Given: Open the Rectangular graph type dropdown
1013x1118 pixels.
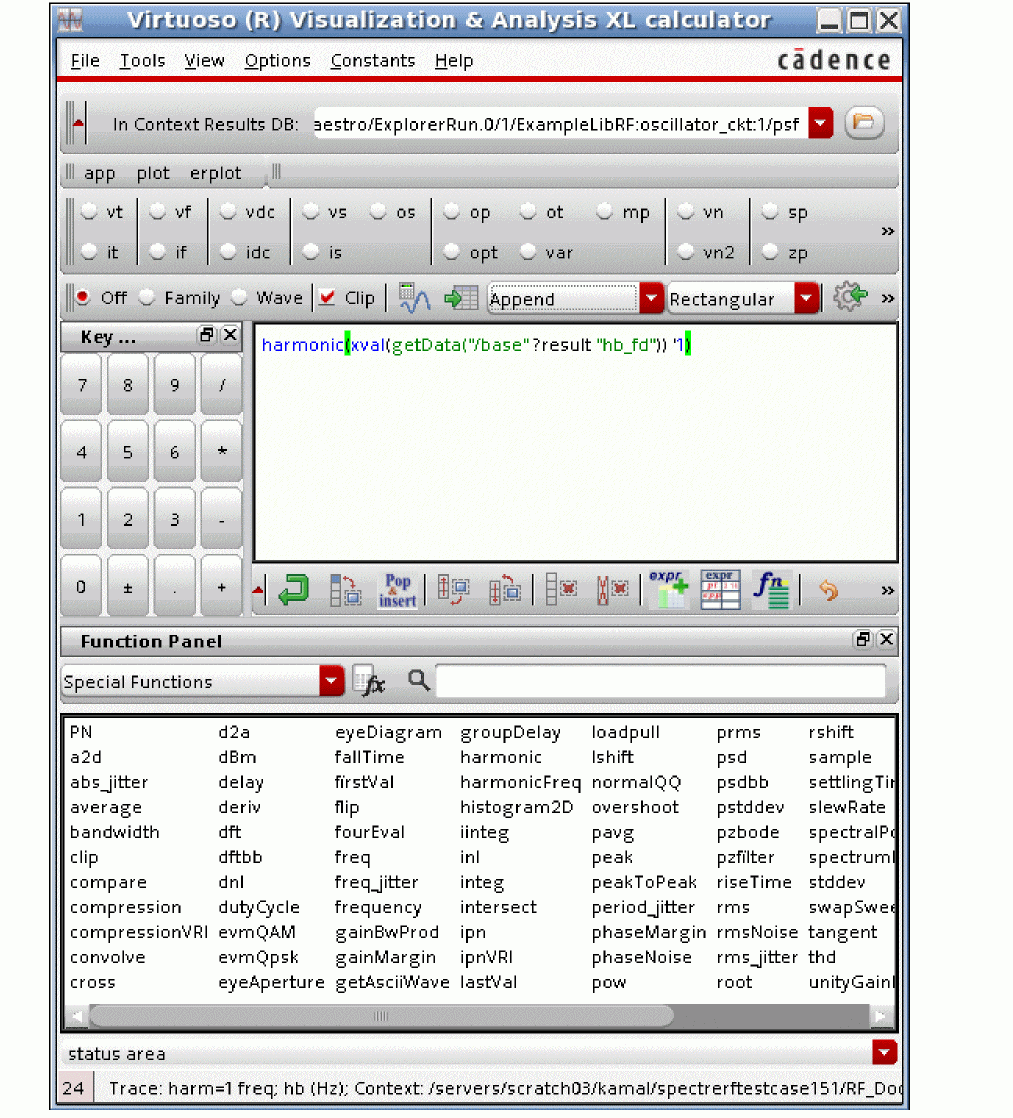Looking at the screenshot, I should (x=806, y=298).
